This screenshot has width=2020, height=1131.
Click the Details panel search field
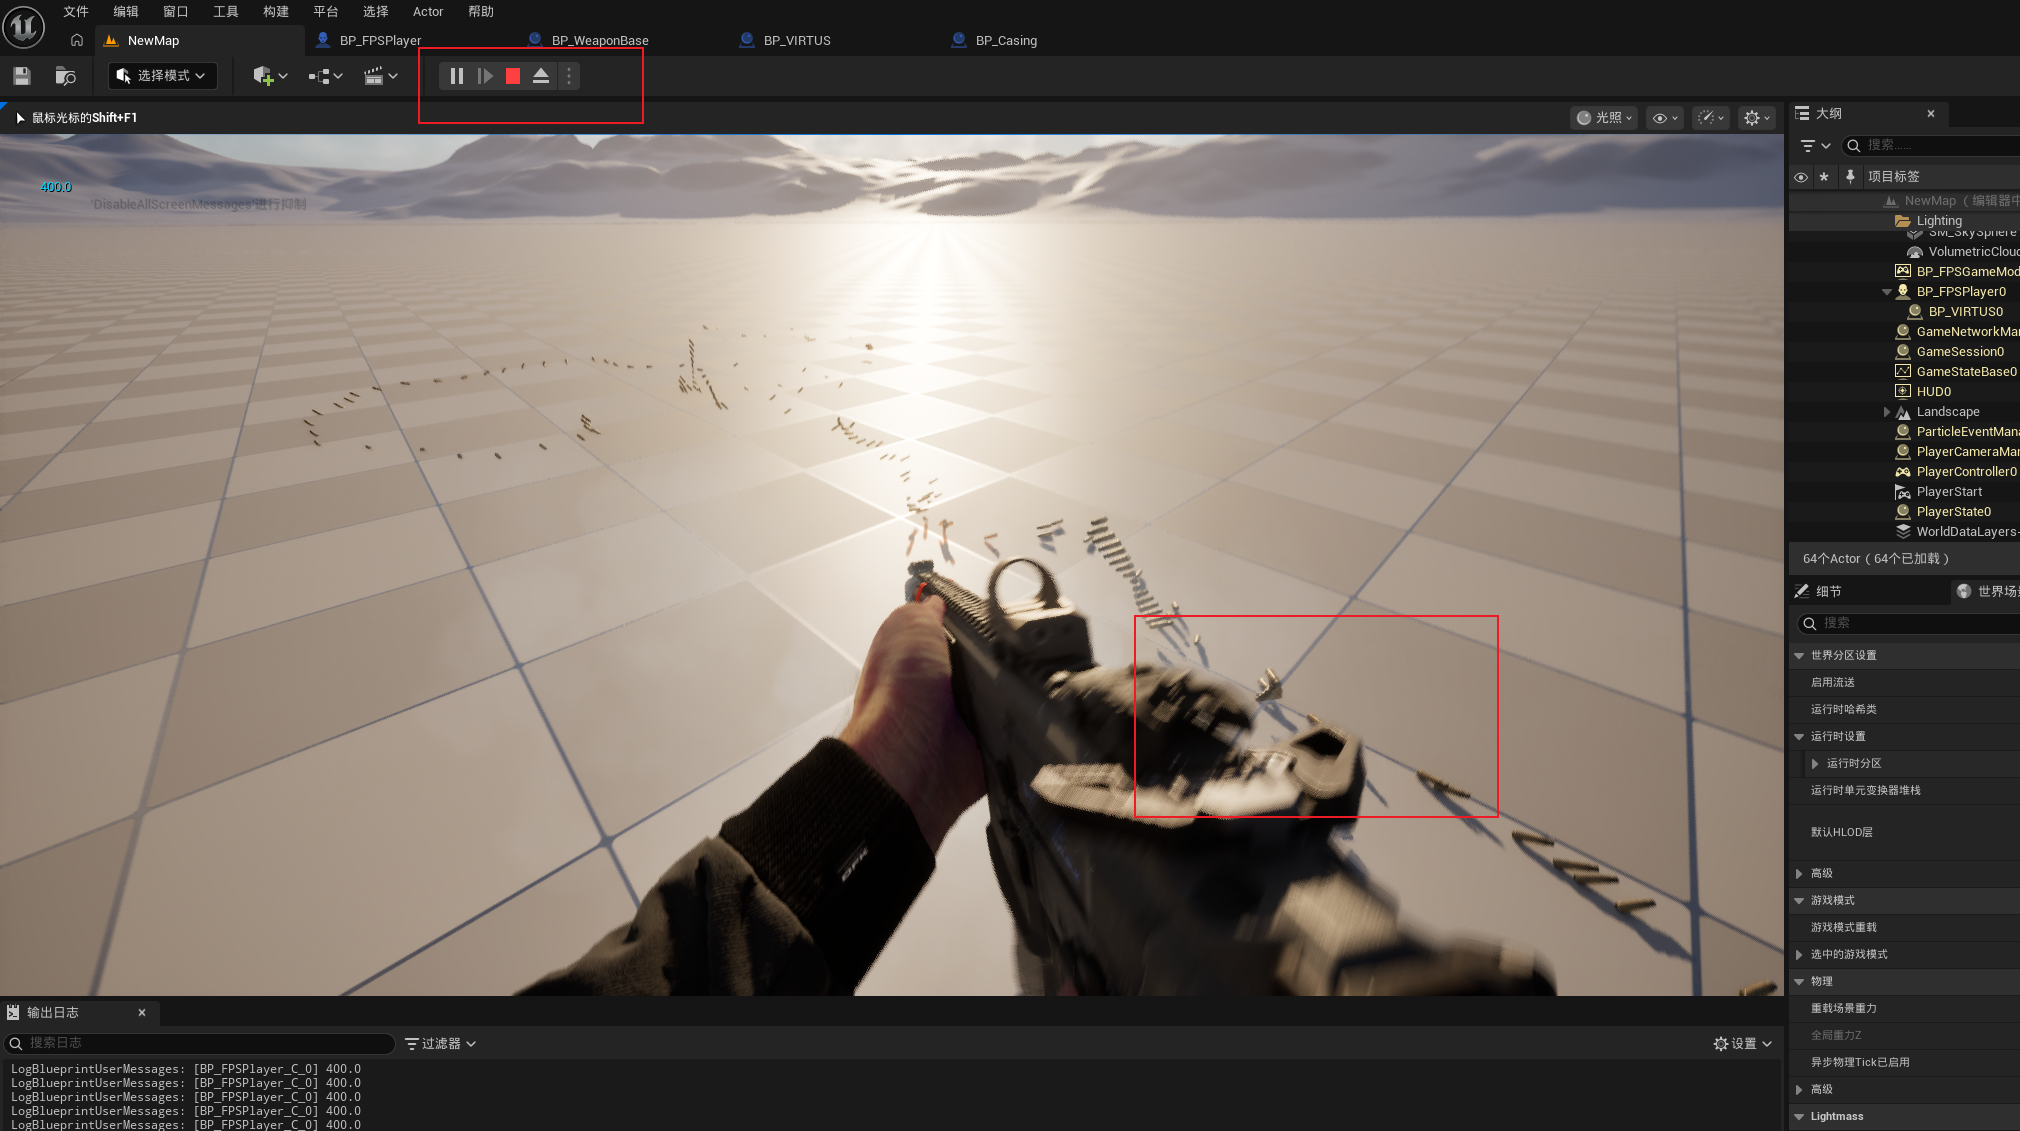[1909, 624]
